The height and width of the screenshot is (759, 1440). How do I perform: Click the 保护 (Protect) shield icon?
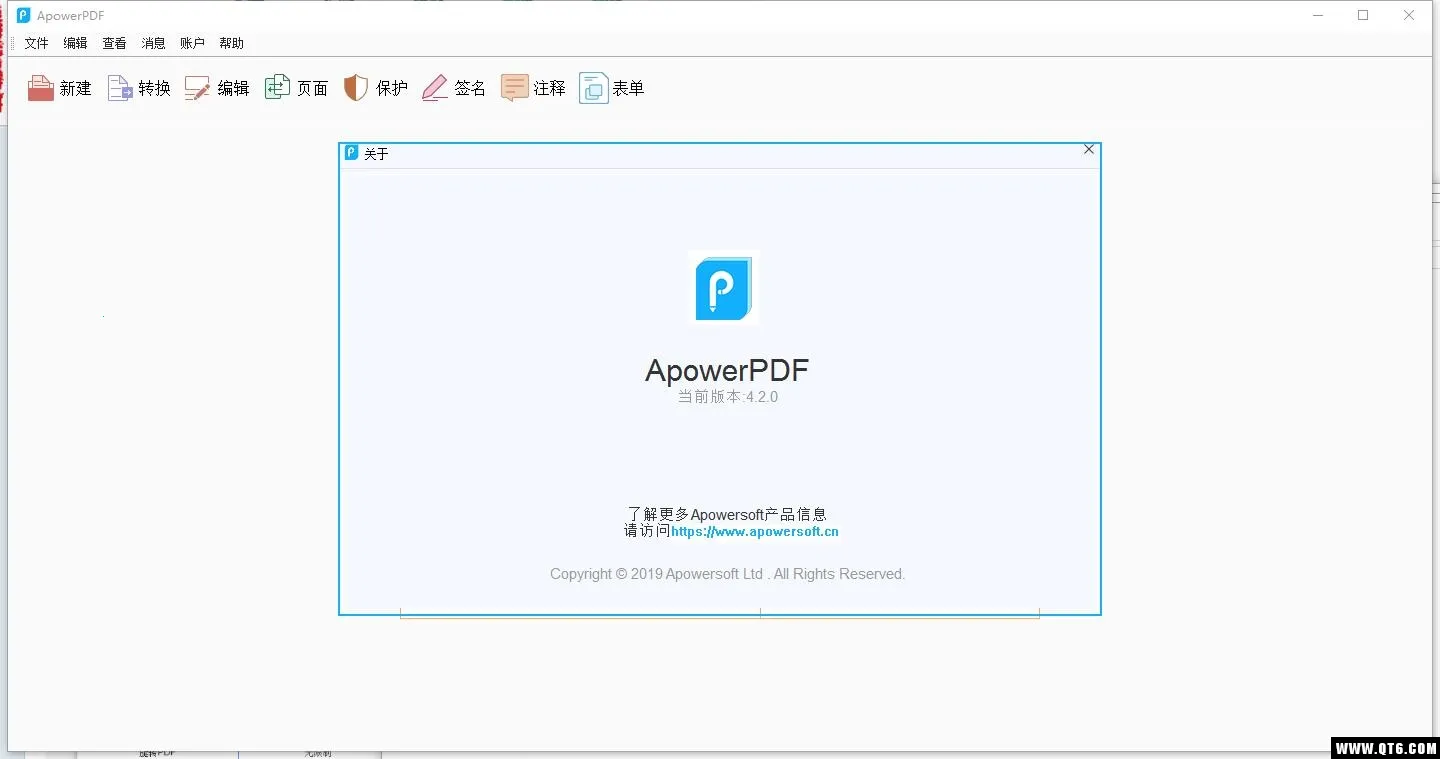356,88
